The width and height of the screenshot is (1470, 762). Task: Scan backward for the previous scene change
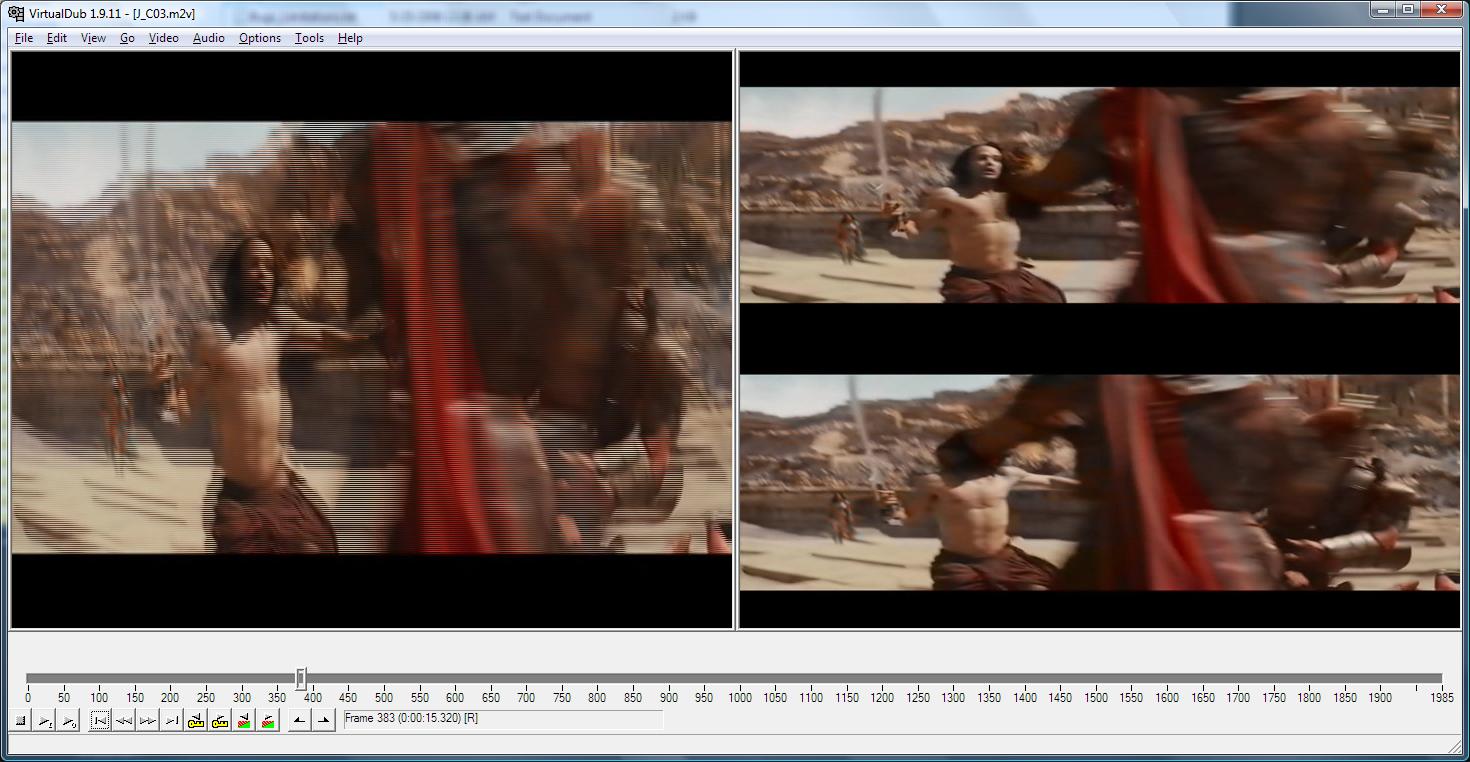tap(244, 720)
